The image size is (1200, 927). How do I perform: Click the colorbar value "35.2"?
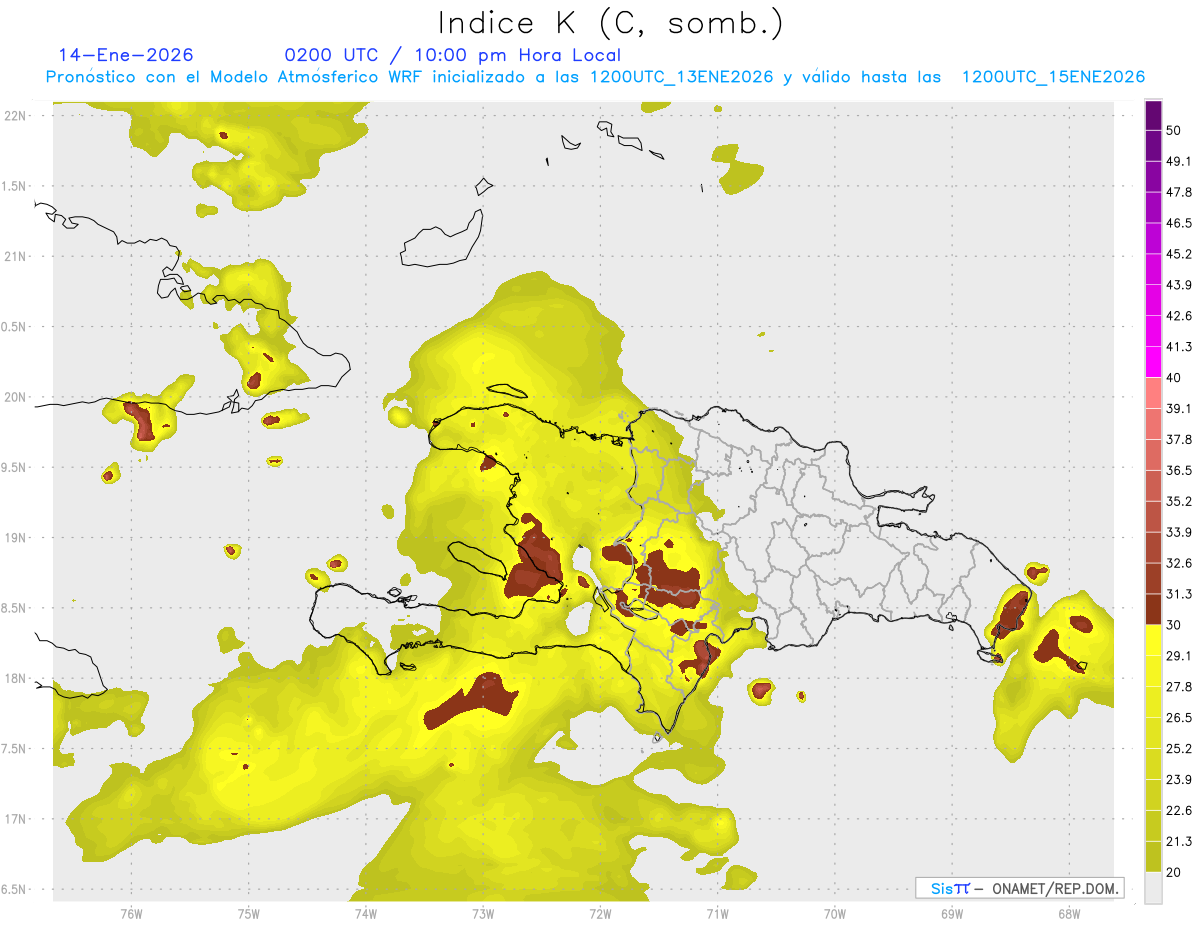click(1179, 501)
